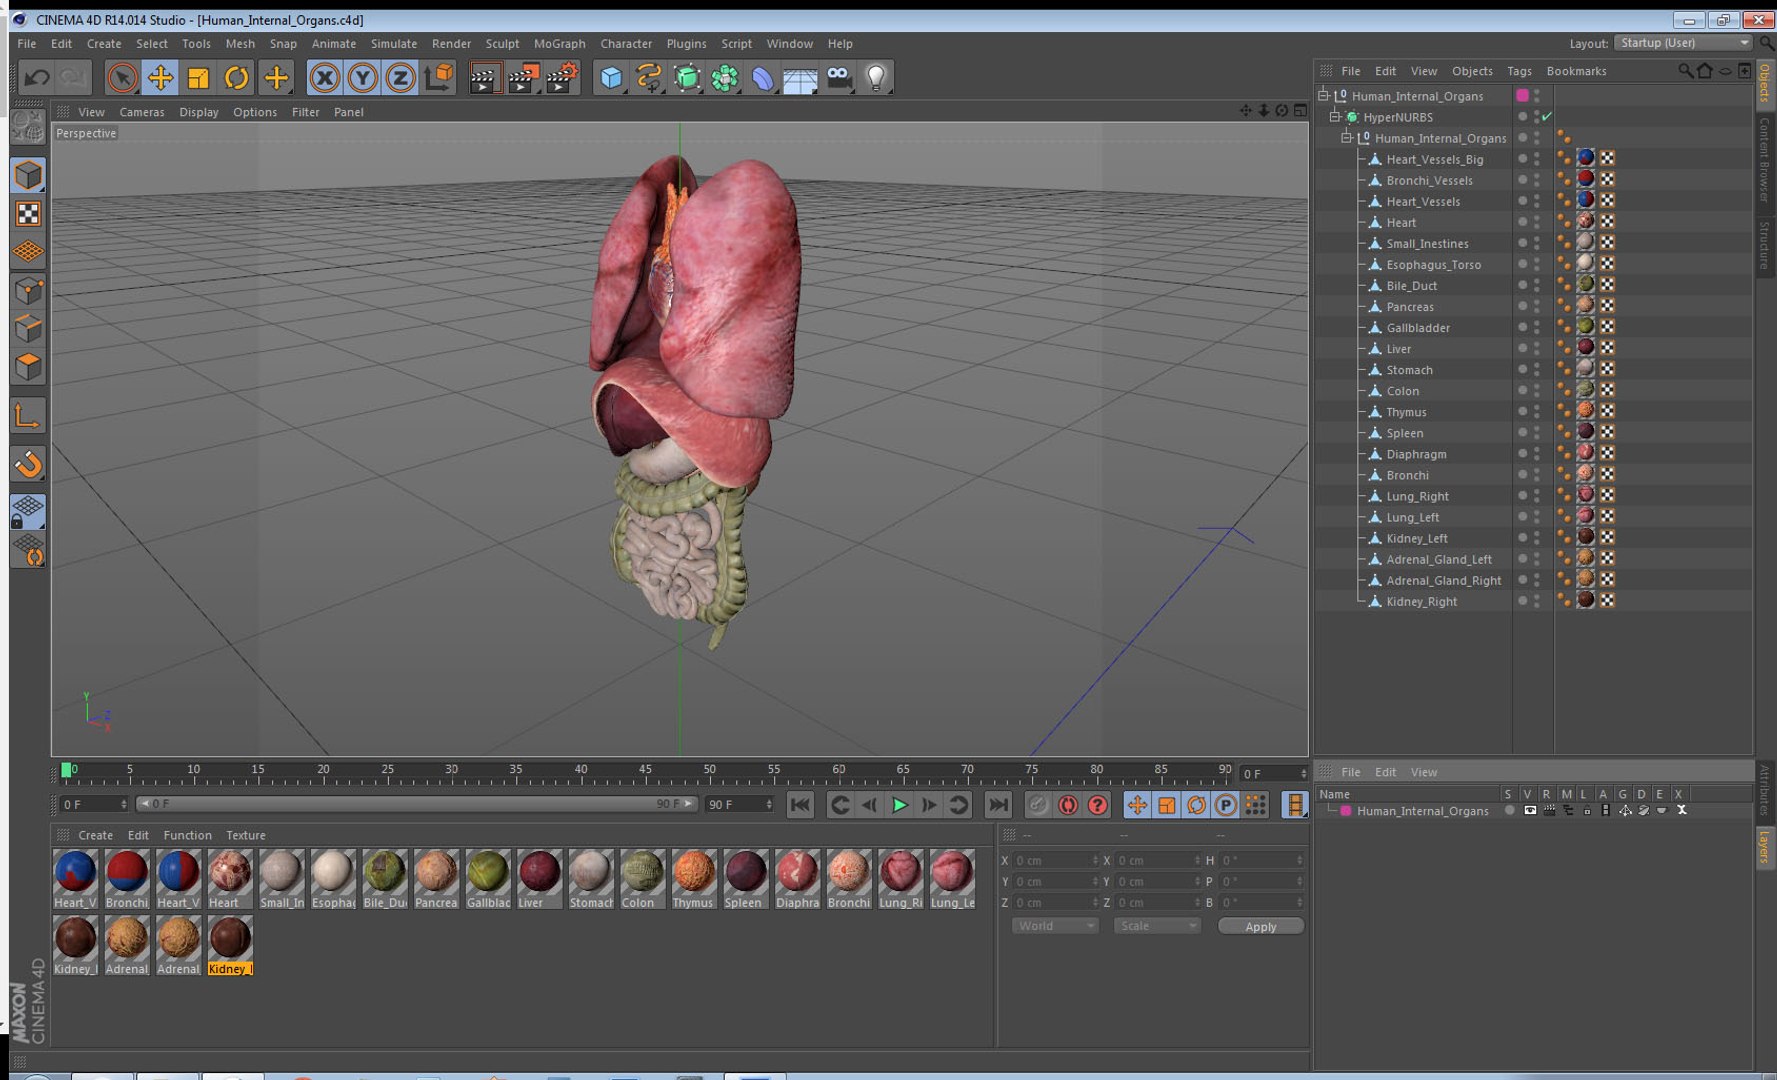Activate the Rotate tool
This screenshot has width=1777, height=1080.
(236, 78)
